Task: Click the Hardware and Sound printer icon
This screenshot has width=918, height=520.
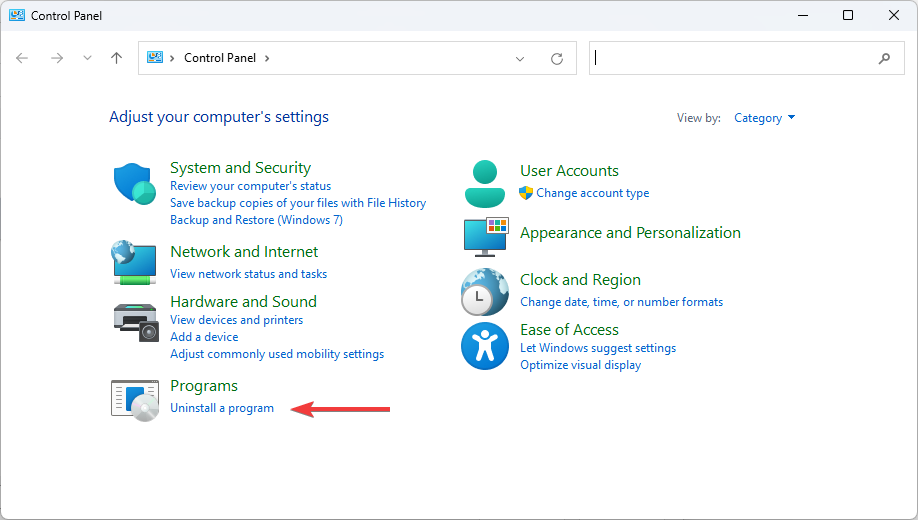Action: [136, 323]
